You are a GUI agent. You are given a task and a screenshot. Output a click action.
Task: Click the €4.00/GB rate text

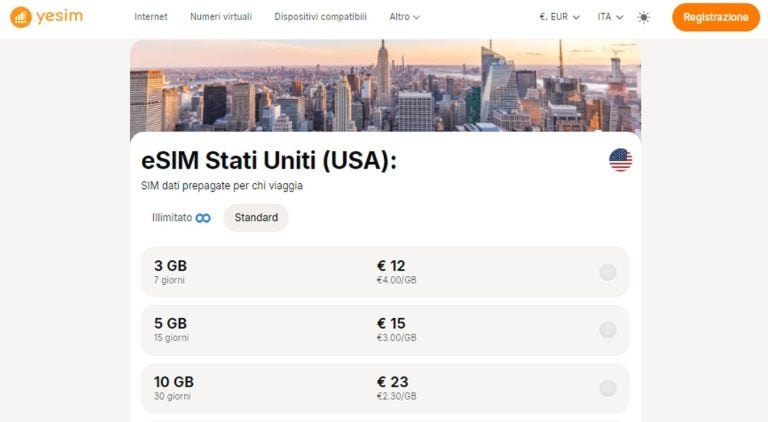(396, 281)
